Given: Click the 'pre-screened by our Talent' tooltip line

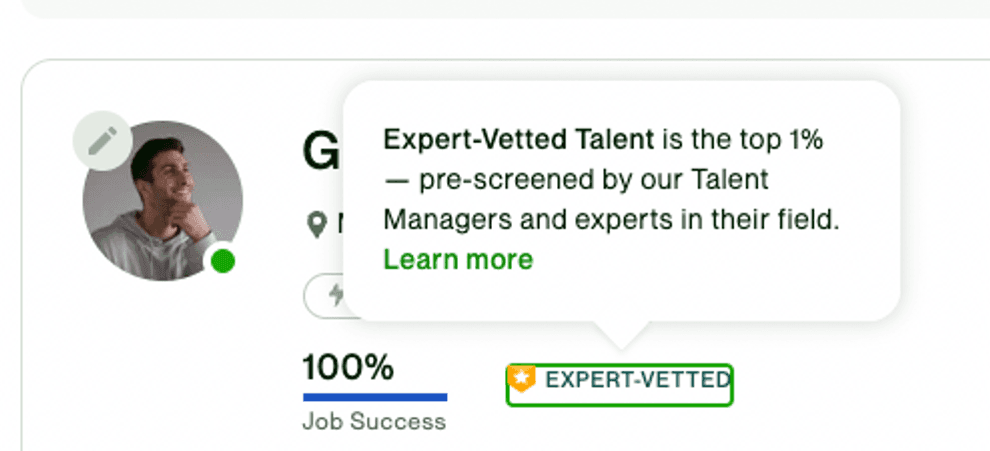Looking at the screenshot, I should [x=576, y=180].
